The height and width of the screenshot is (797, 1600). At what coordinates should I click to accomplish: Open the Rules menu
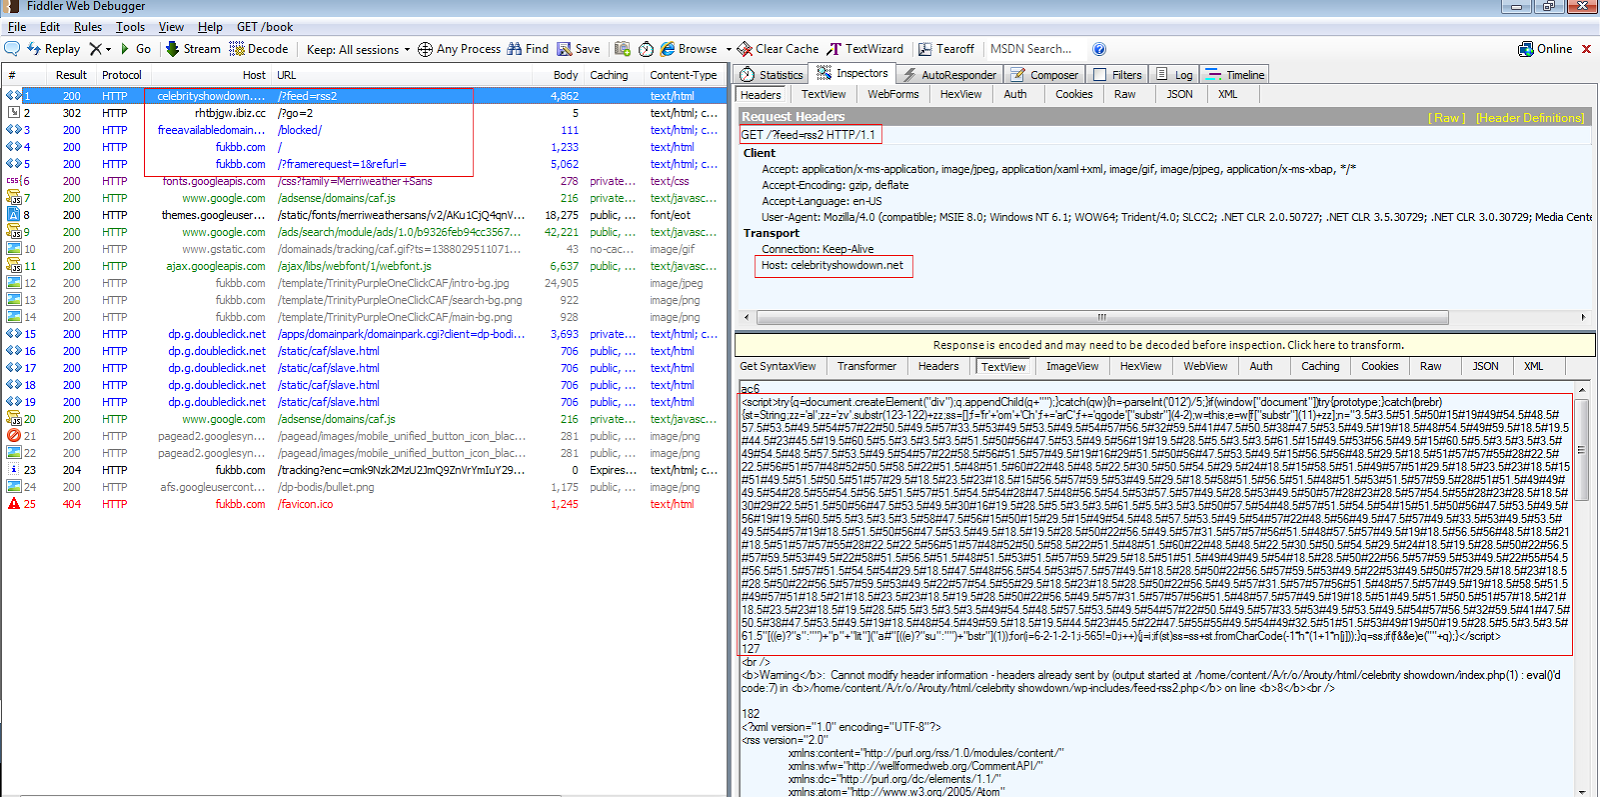tap(87, 27)
